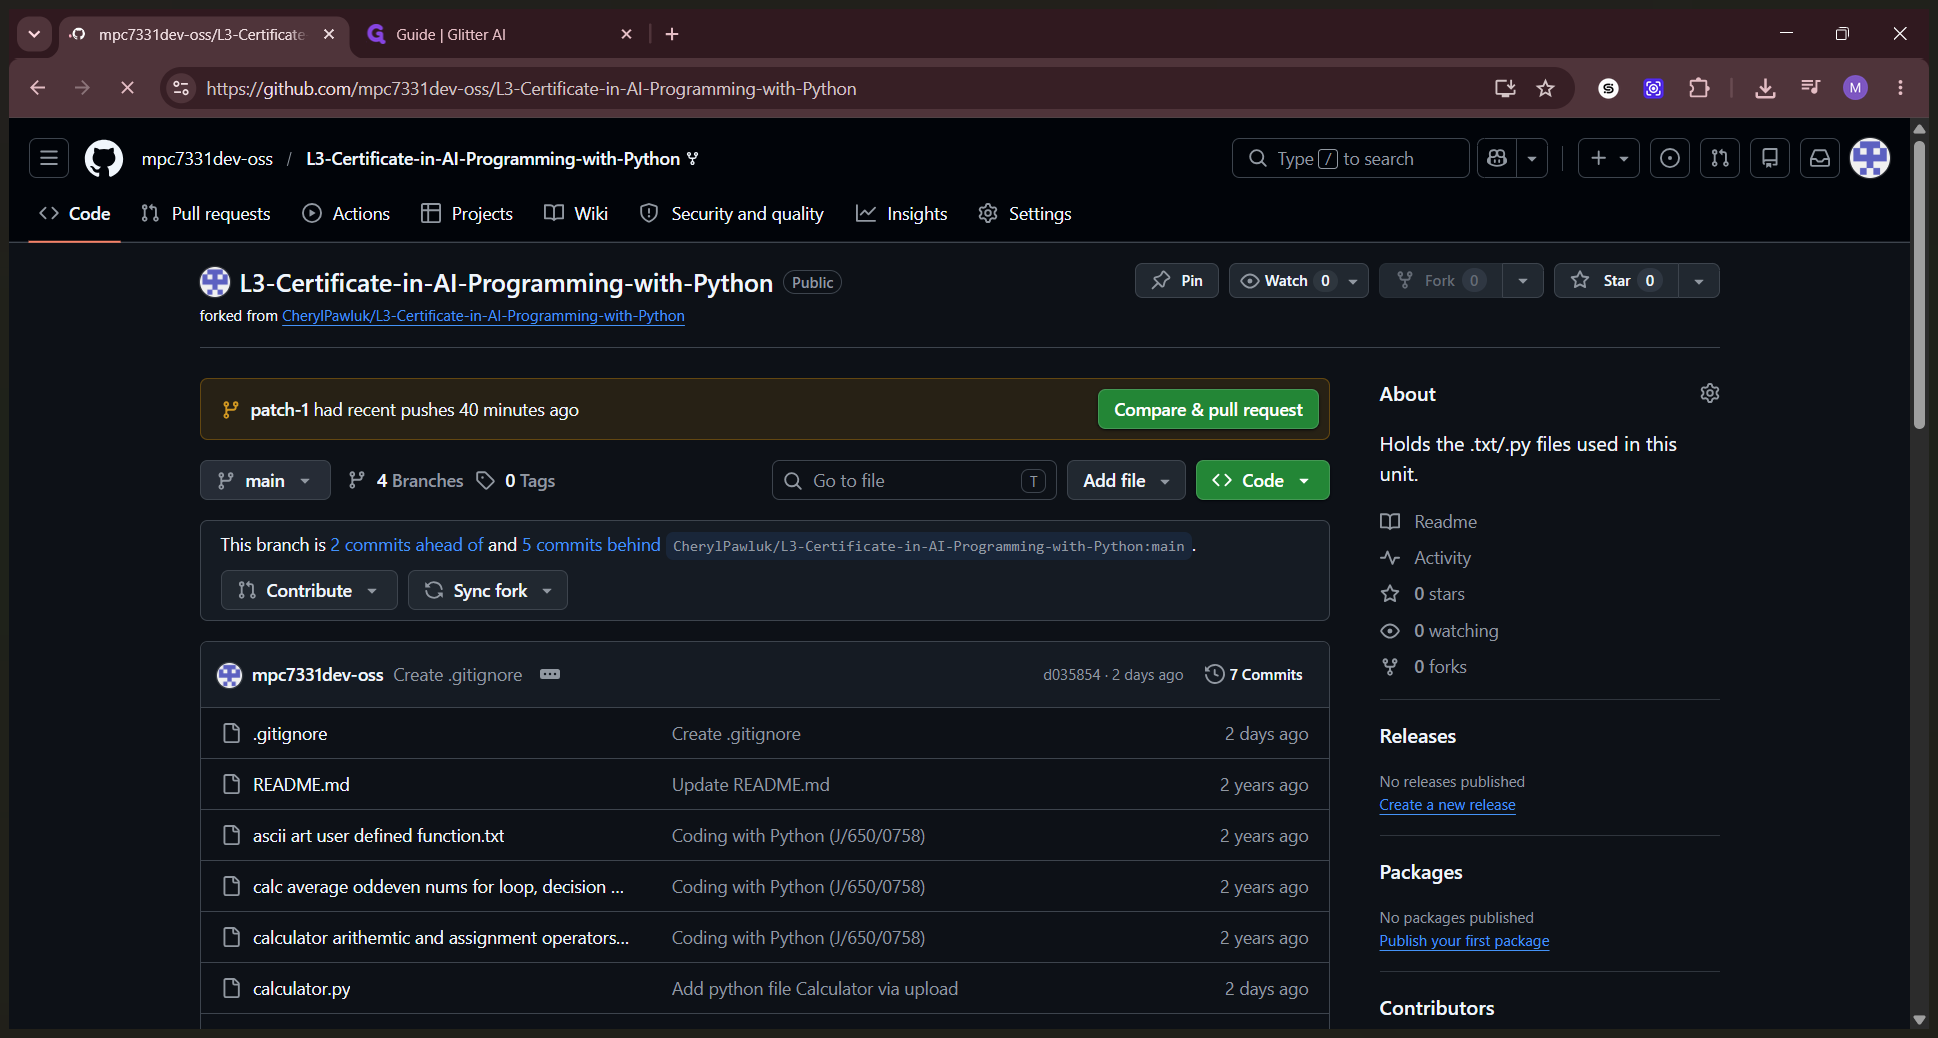Image resolution: width=1938 pixels, height=1038 pixels.
Task: Click Publish your first package link
Action: pos(1464,941)
